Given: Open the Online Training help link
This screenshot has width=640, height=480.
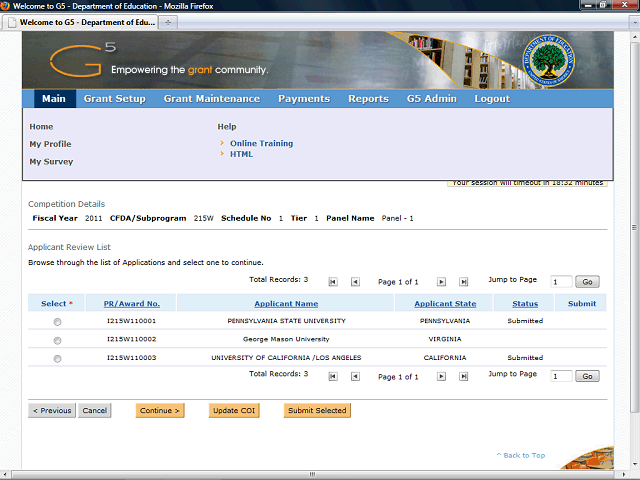Looking at the screenshot, I should tap(261, 143).
